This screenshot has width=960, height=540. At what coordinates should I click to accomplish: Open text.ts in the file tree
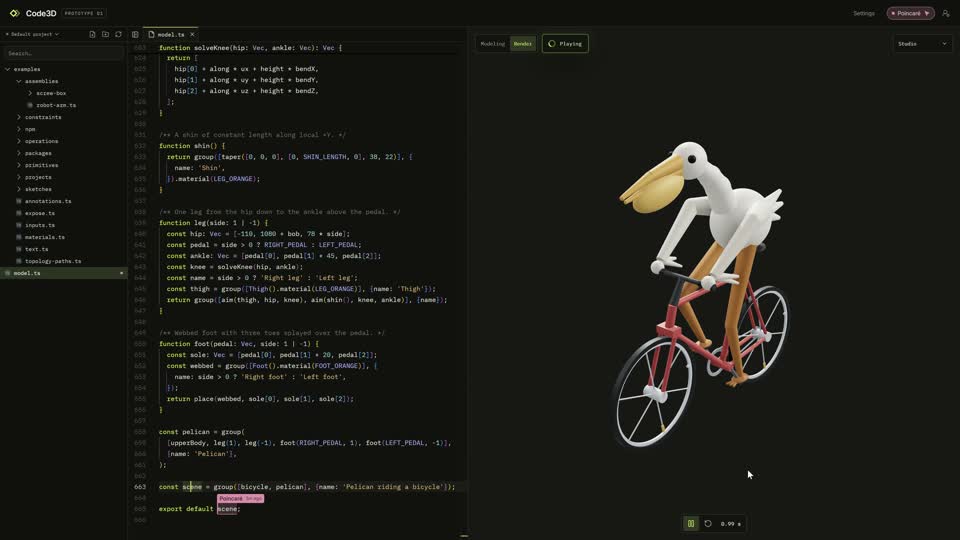point(37,249)
